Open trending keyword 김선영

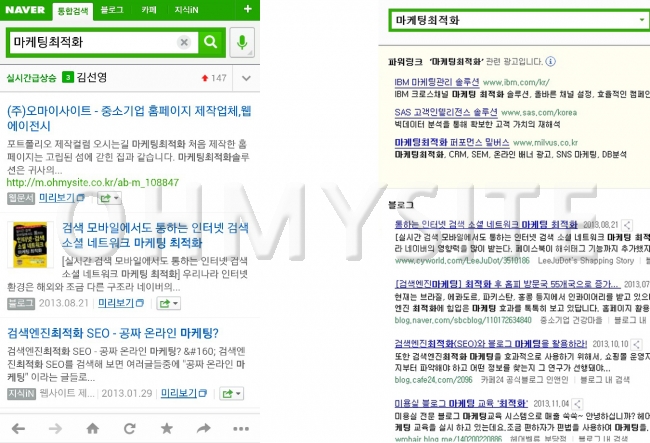[92, 77]
